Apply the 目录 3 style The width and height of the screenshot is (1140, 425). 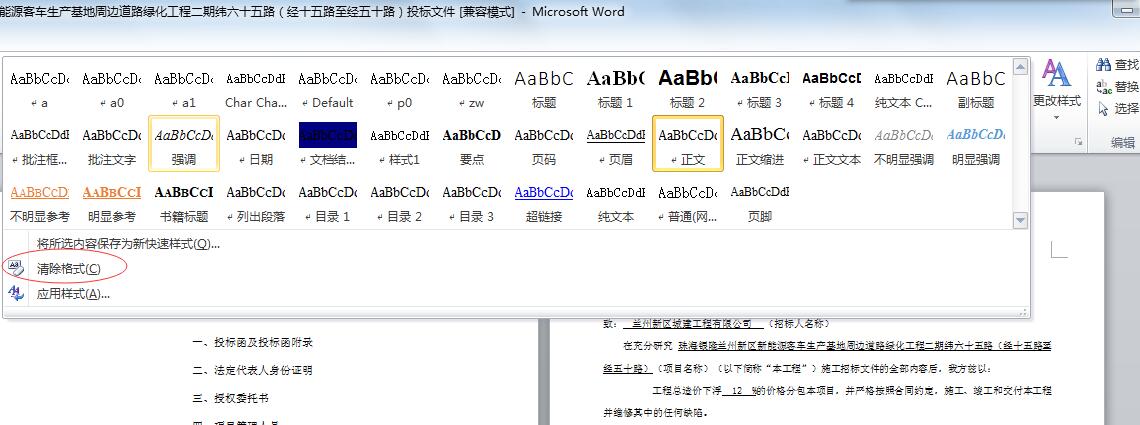tap(472, 201)
